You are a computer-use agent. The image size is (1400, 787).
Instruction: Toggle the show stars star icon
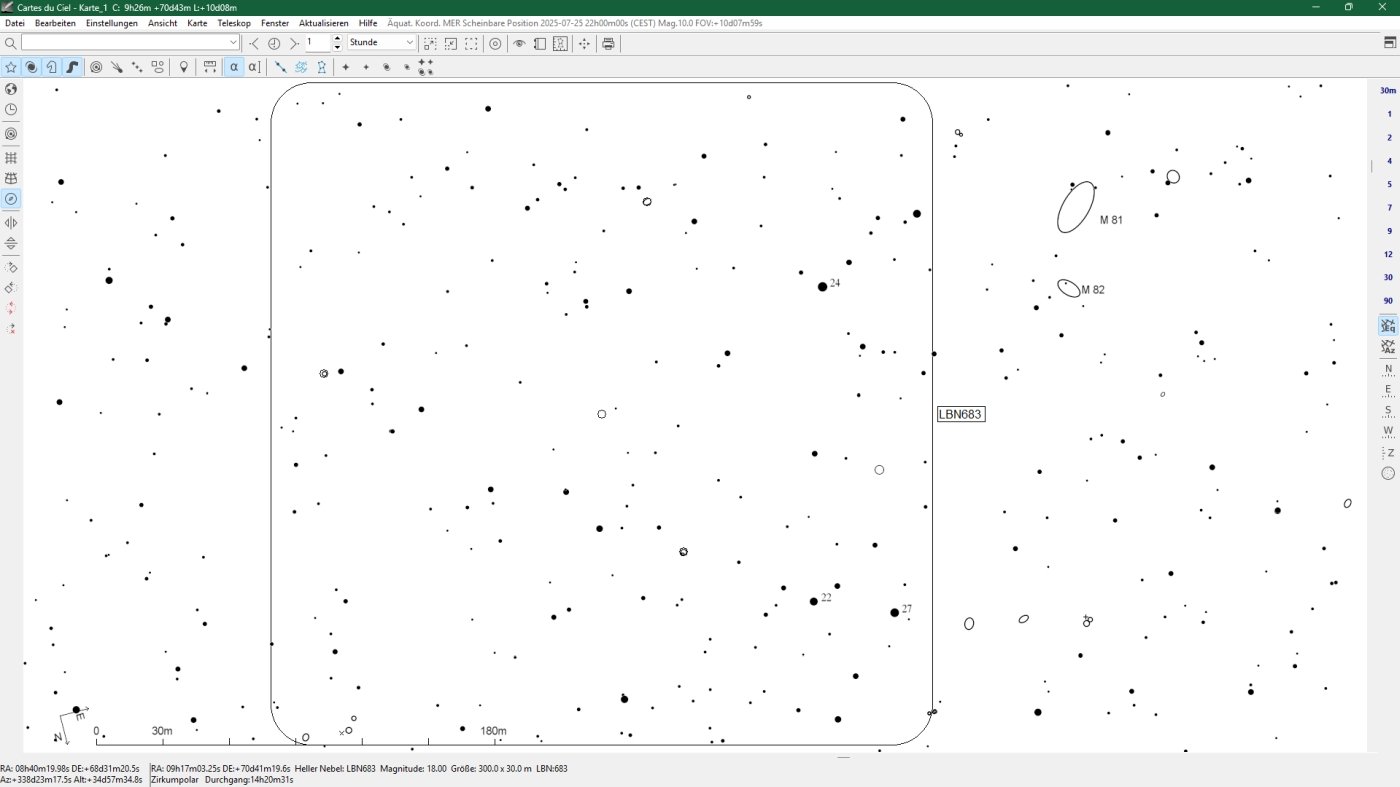[x=11, y=67]
